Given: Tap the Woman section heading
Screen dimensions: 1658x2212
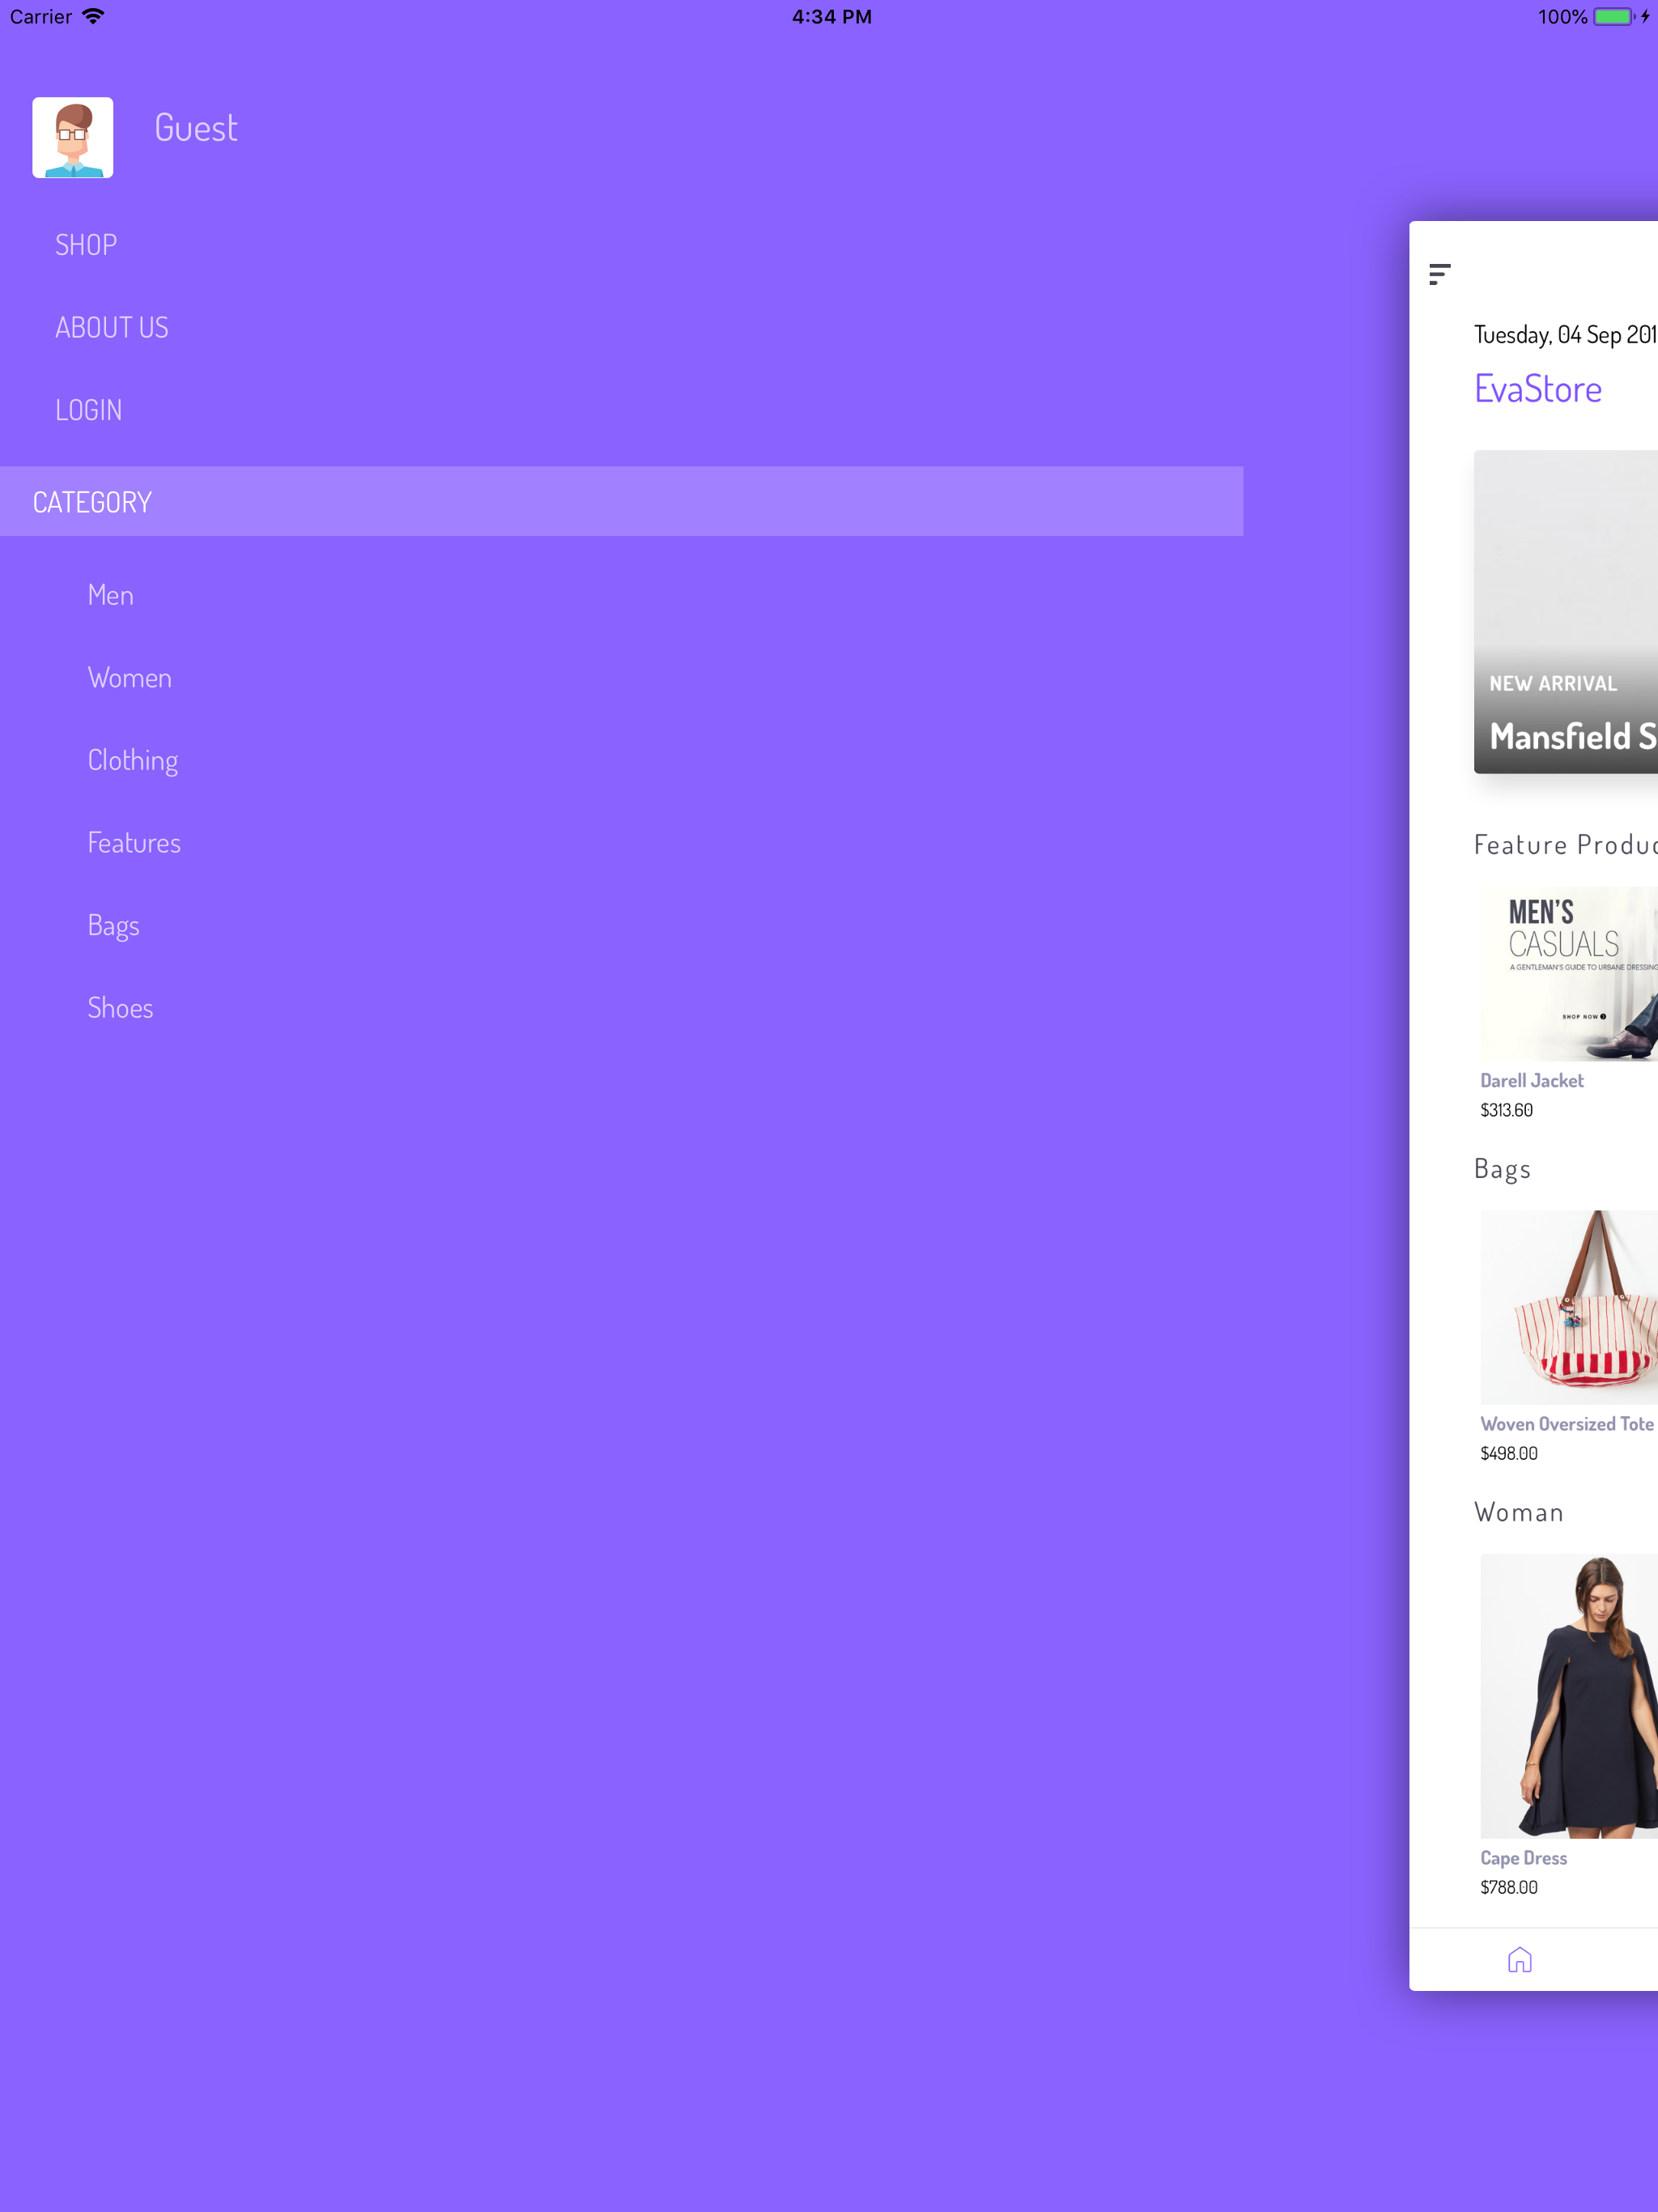Looking at the screenshot, I should point(1518,1512).
